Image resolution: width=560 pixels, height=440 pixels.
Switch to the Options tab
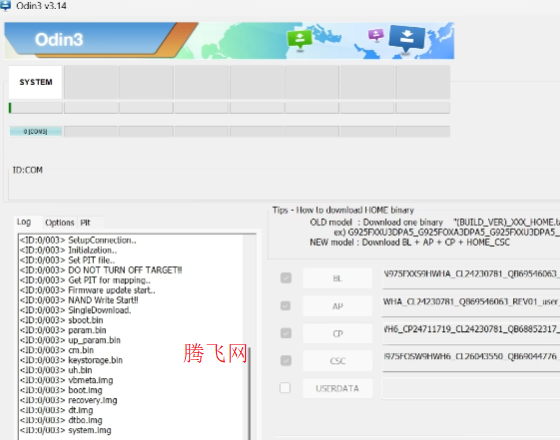tap(60, 222)
